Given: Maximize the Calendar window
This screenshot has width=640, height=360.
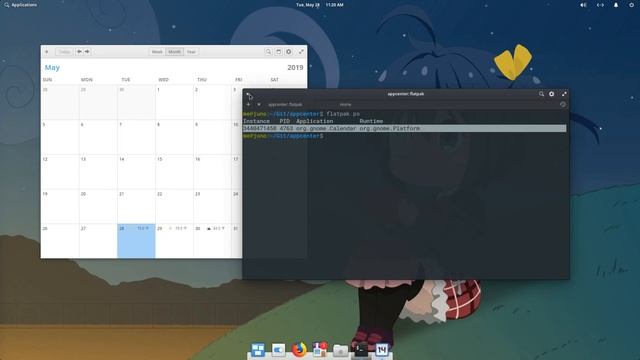Looking at the screenshot, I should coord(301,52).
